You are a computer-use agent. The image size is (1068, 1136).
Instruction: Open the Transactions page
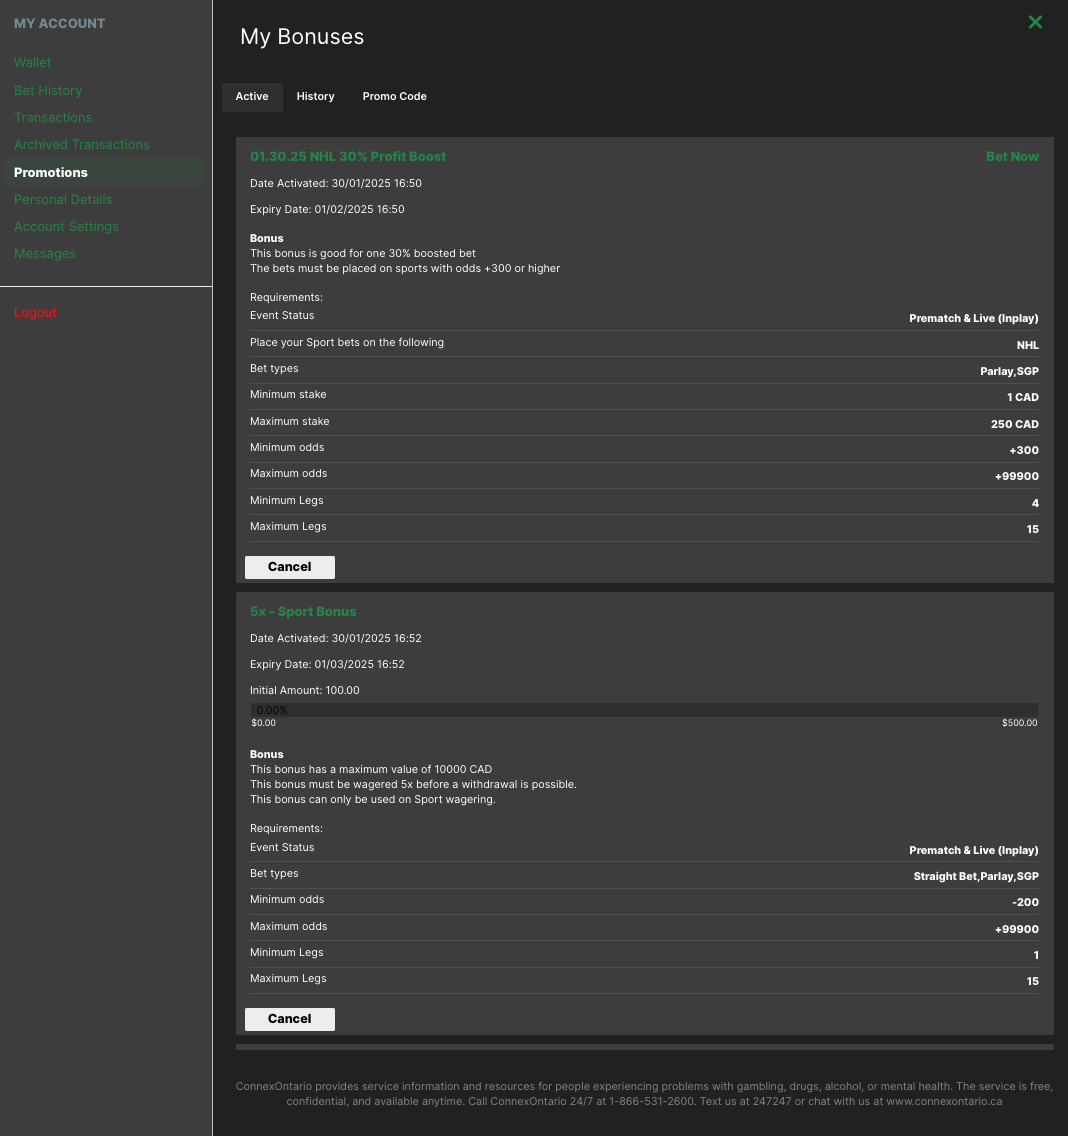(x=53, y=117)
